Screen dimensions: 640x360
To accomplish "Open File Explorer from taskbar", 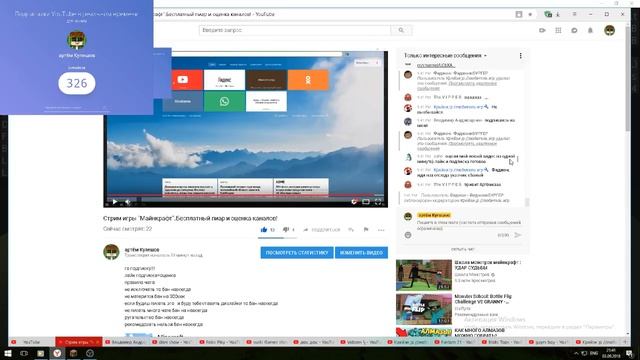I will click(x=40, y=353).
